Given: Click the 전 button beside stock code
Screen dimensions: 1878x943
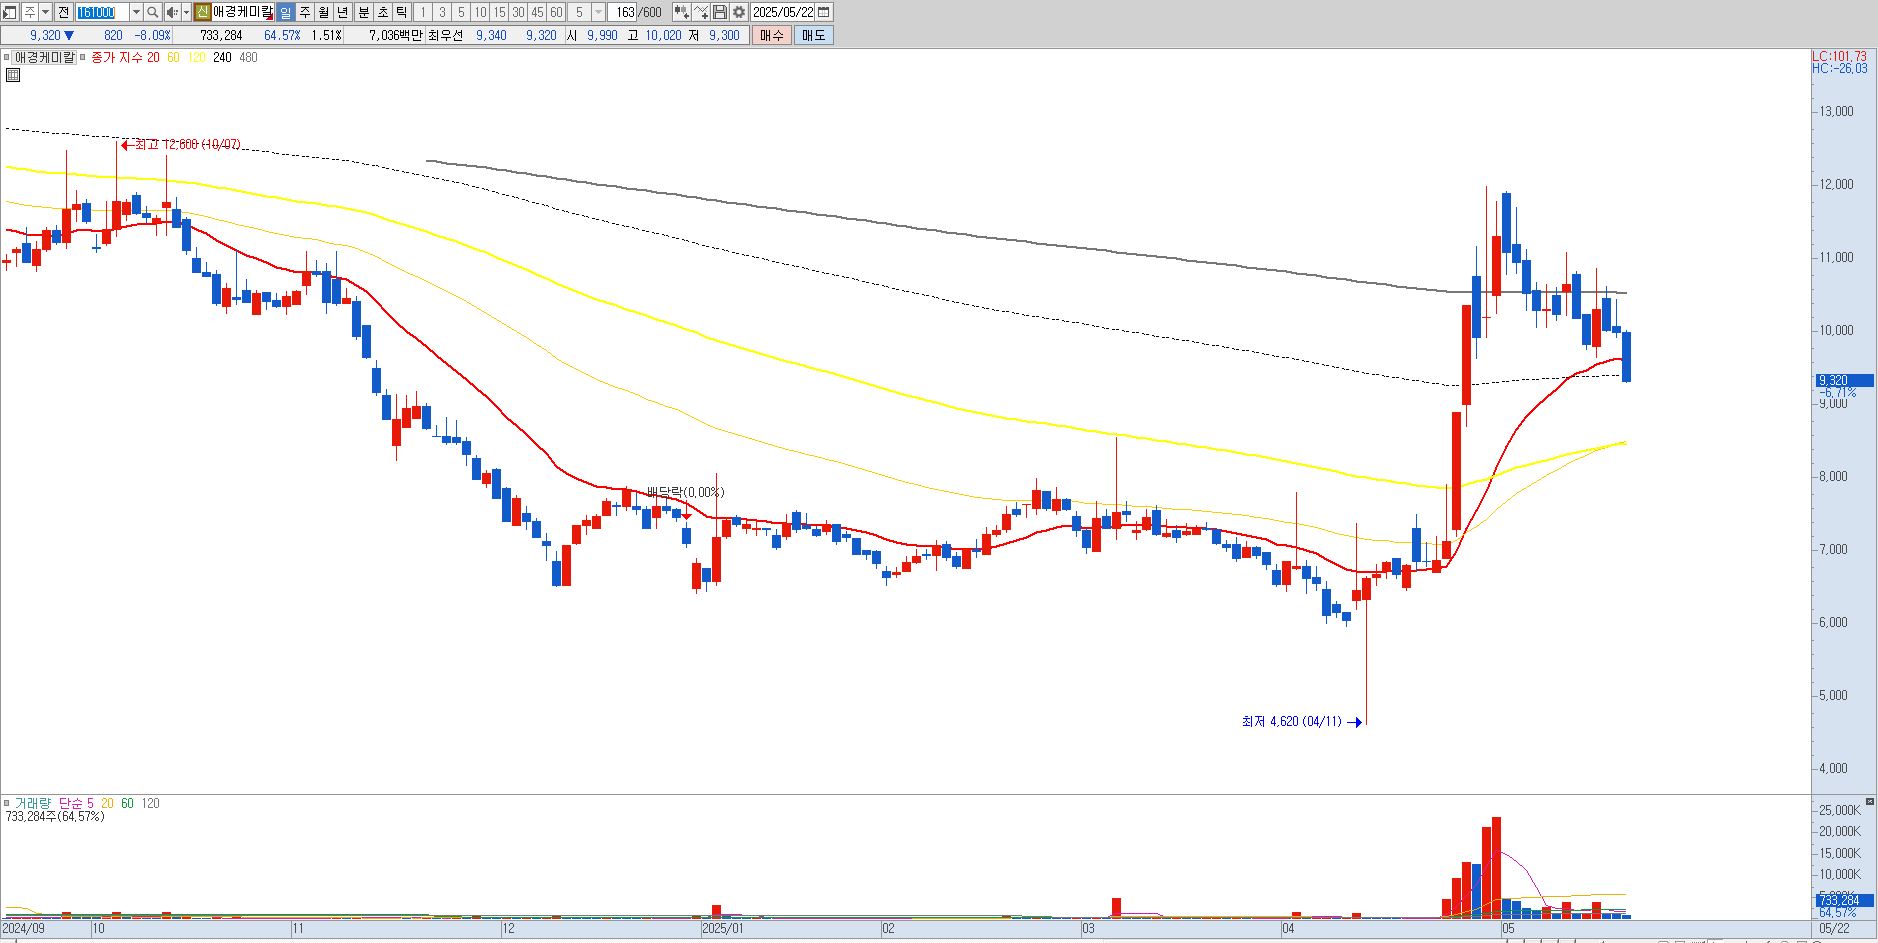Looking at the screenshot, I should click(63, 12).
